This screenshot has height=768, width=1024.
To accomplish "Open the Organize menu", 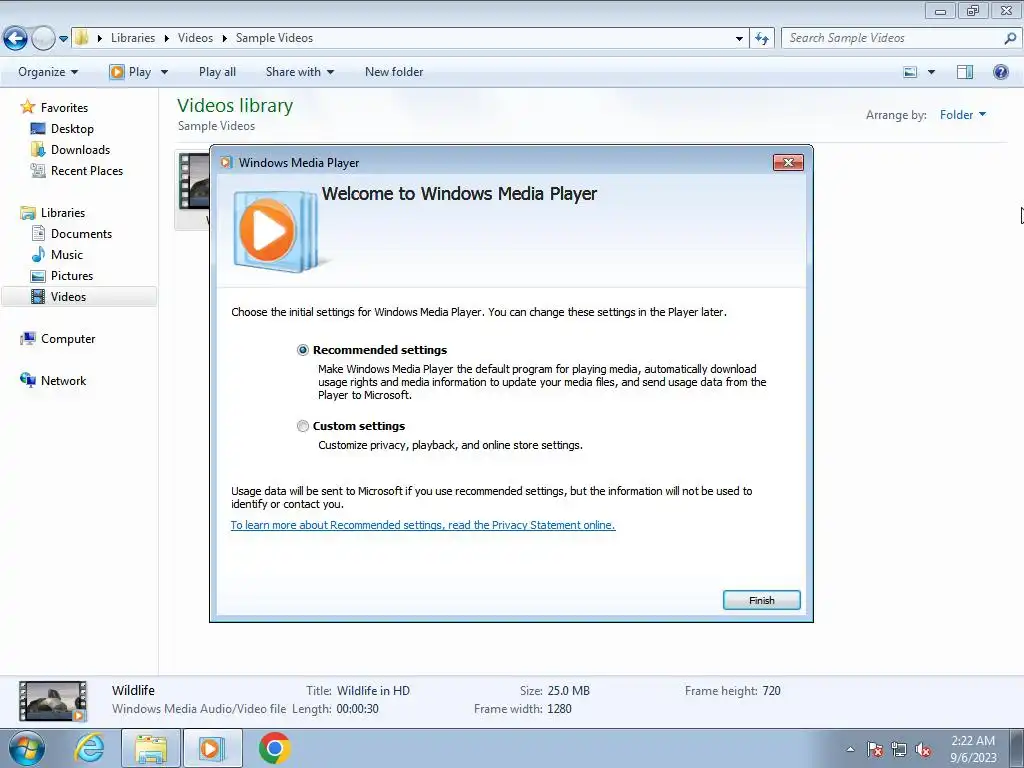I will [48, 72].
